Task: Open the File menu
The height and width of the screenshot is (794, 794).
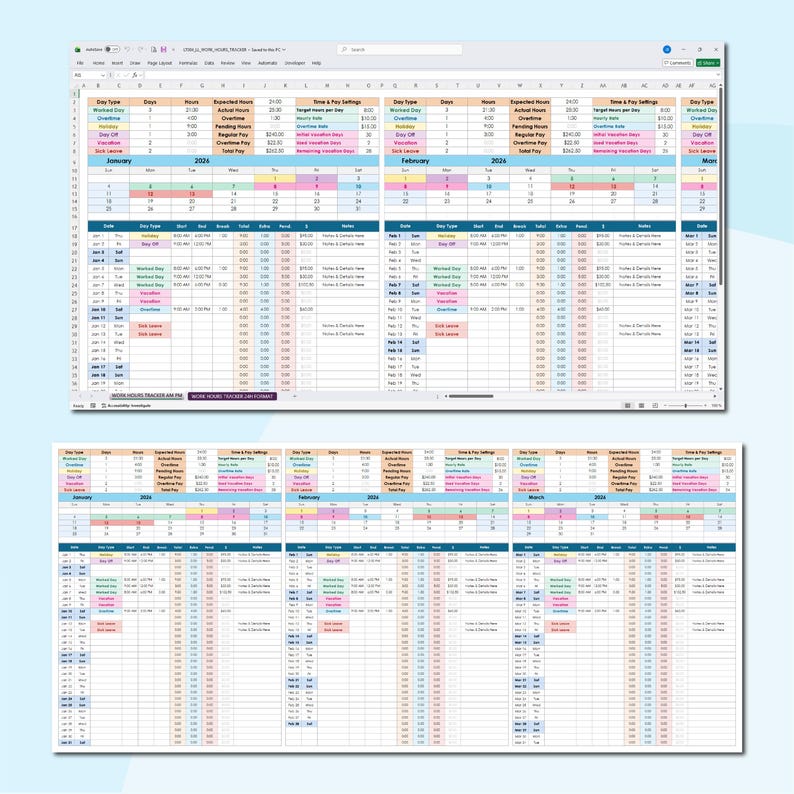Action: tap(80, 63)
